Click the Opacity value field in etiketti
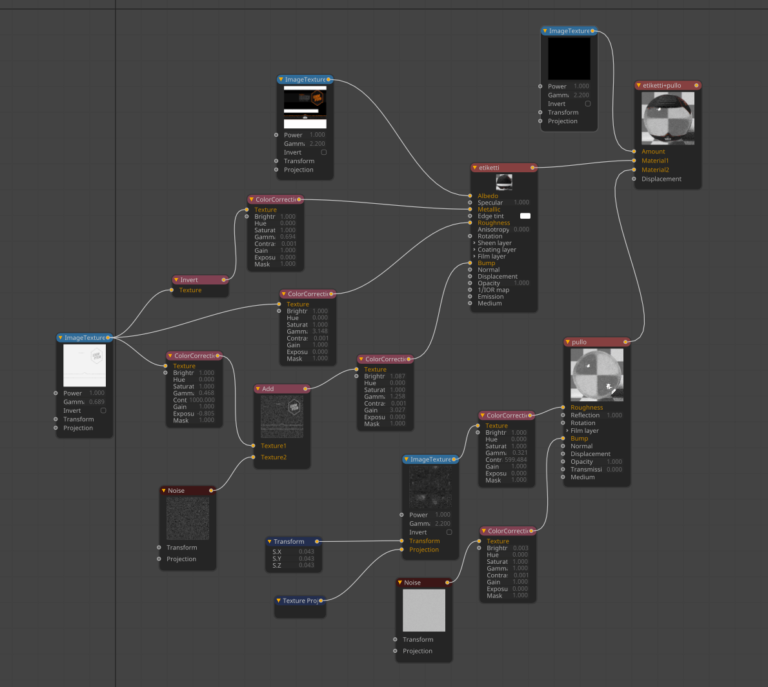This screenshot has width=768, height=687. (521, 283)
